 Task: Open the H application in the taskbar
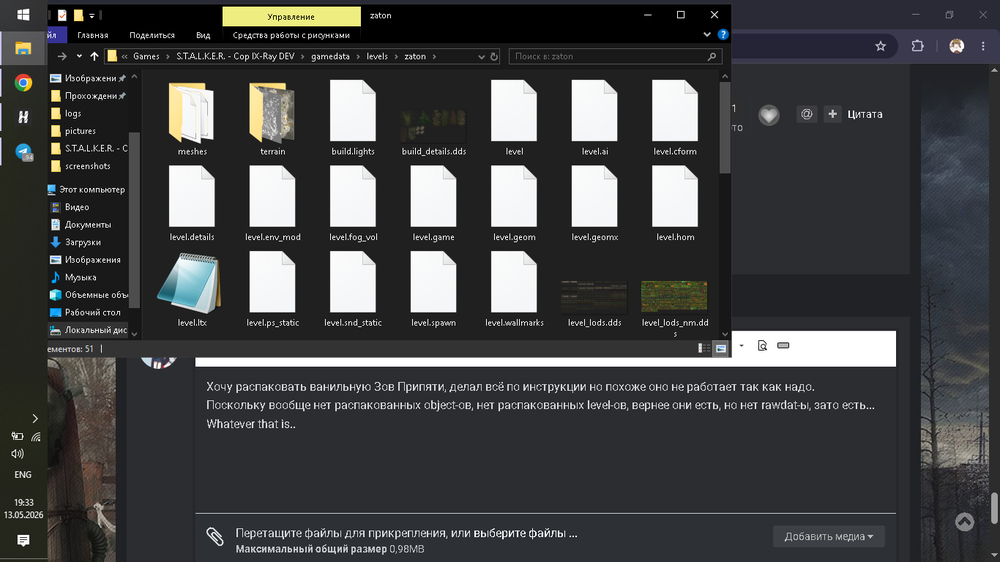(x=23, y=117)
